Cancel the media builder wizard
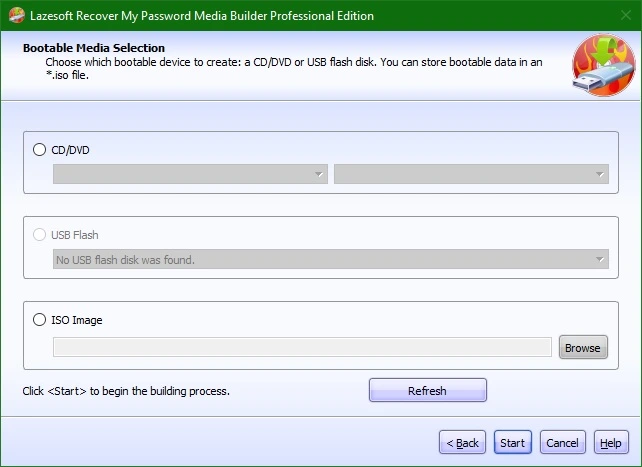This screenshot has height=467, width=642. tap(563, 442)
